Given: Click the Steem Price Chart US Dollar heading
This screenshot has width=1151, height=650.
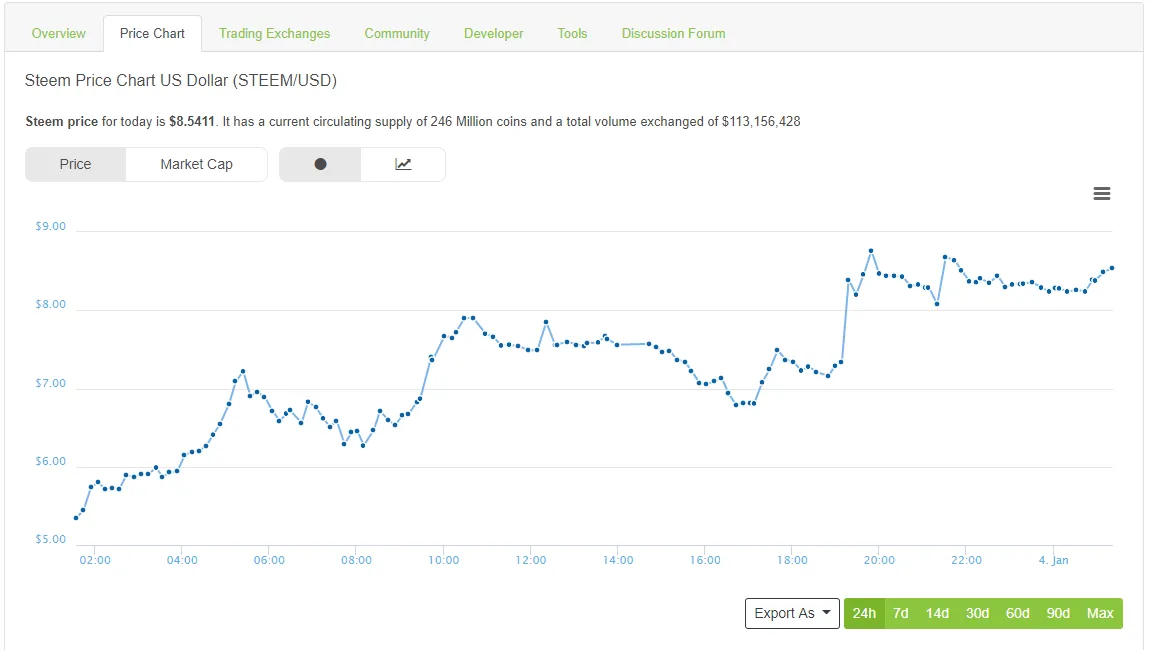Looking at the screenshot, I should pos(181,81).
